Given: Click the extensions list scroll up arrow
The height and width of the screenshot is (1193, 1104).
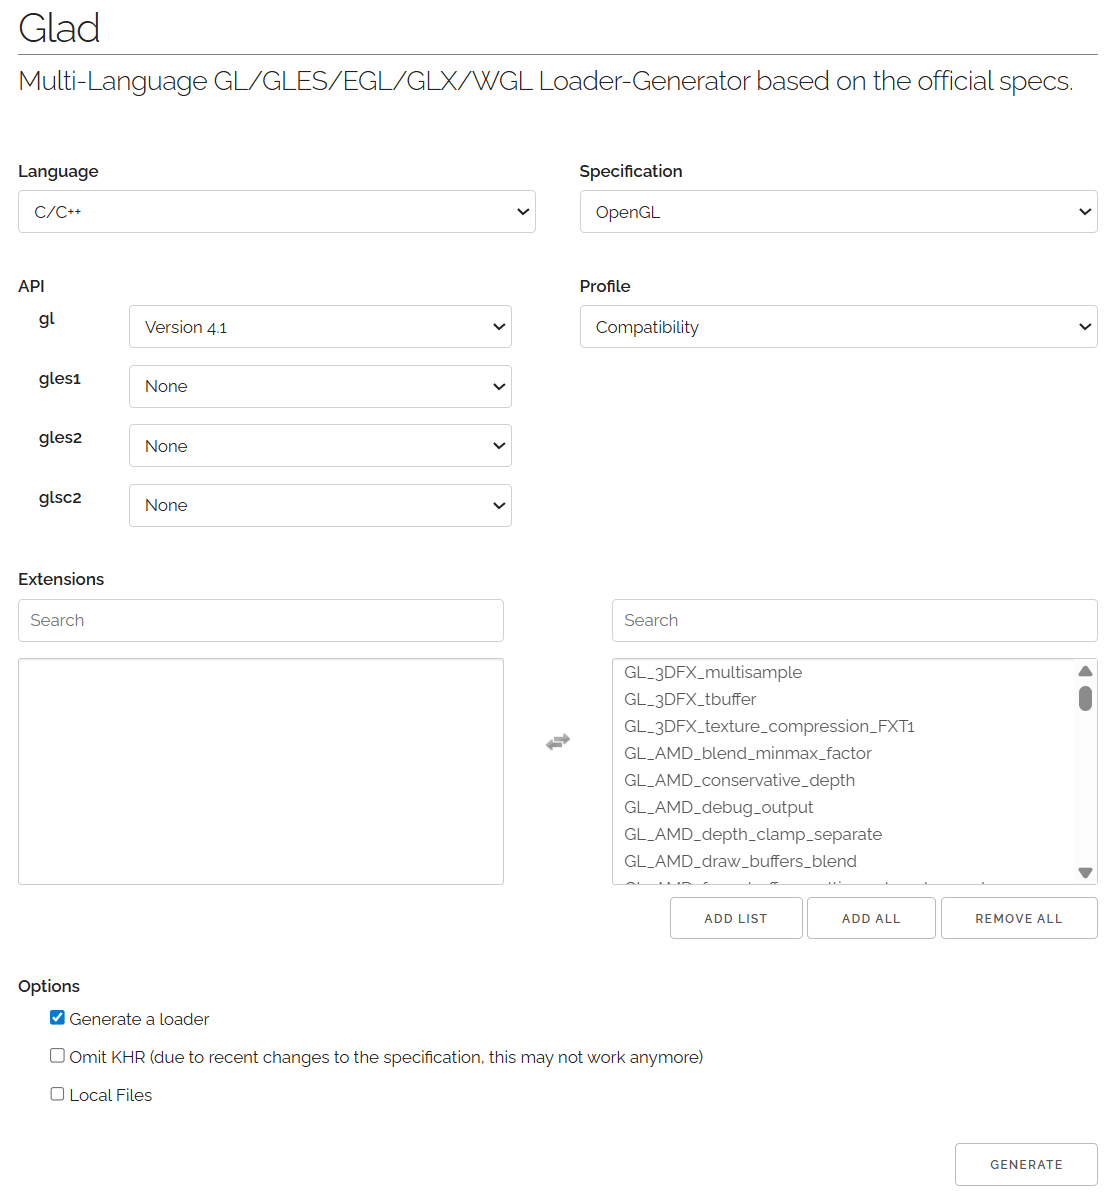Looking at the screenshot, I should pyautogui.click(x=1085, y=671).
